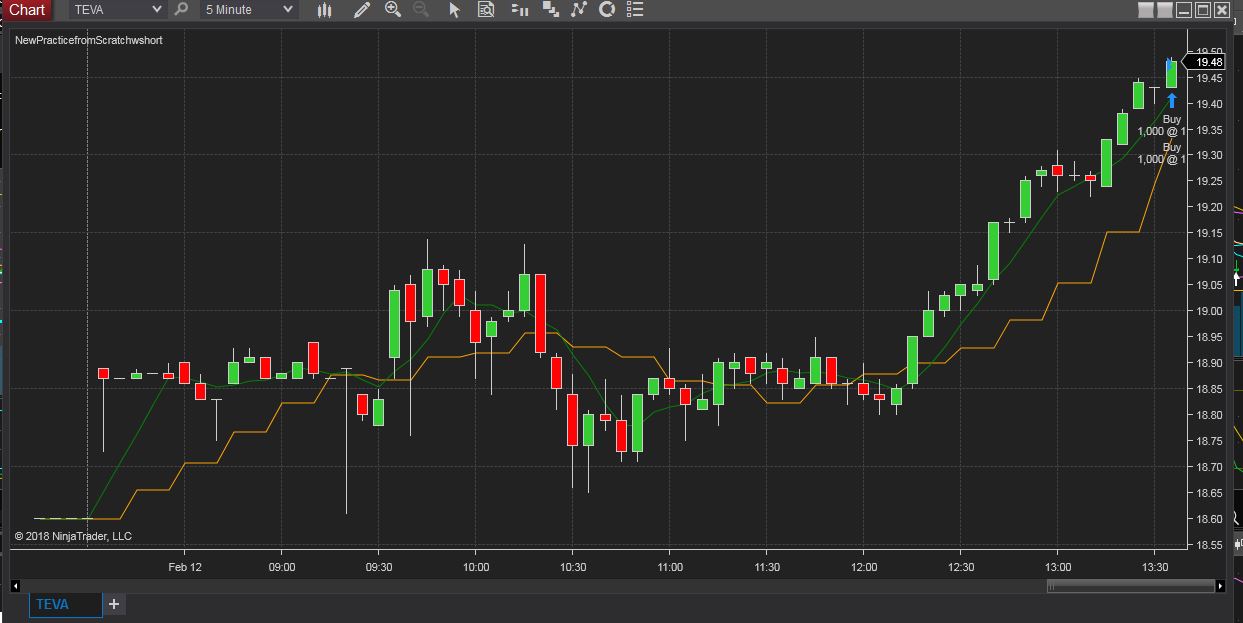Click the first gray link button in title bar
1243x623 pixels.
[1147, 10]
